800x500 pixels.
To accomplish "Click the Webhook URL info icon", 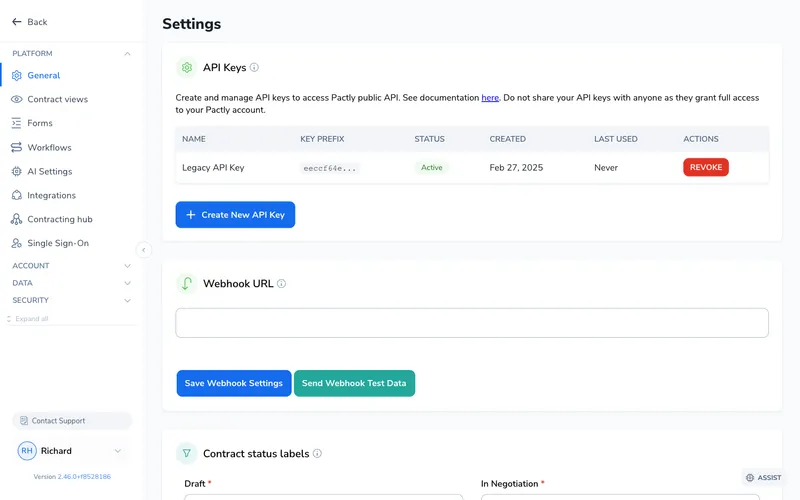I will click(281, 284).
